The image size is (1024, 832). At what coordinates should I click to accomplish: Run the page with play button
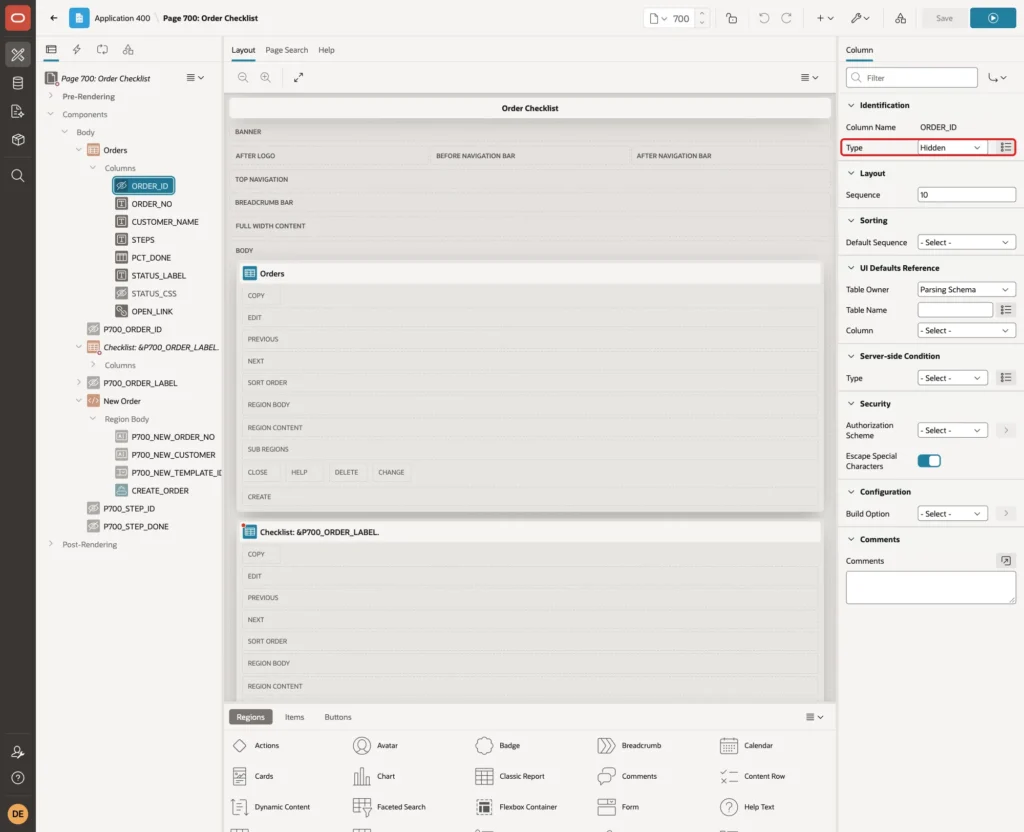pyautogui.click(x=993, y=18)
